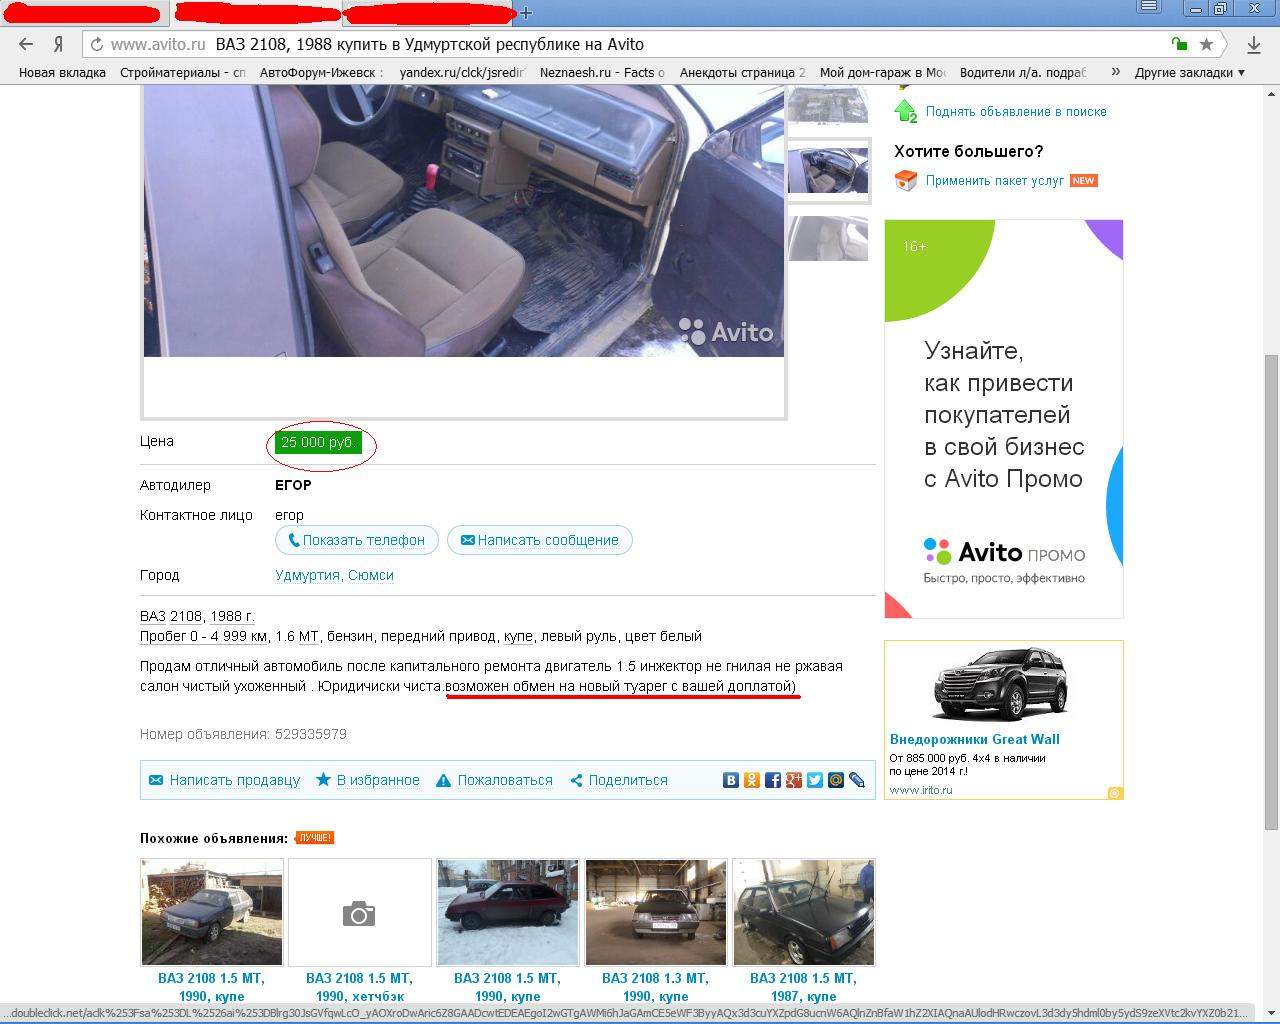Image resolution: width=1280 pixels, height=1024 pixels.
Task: Share the listing on Odnoklassniki
Action: [752, 780]
